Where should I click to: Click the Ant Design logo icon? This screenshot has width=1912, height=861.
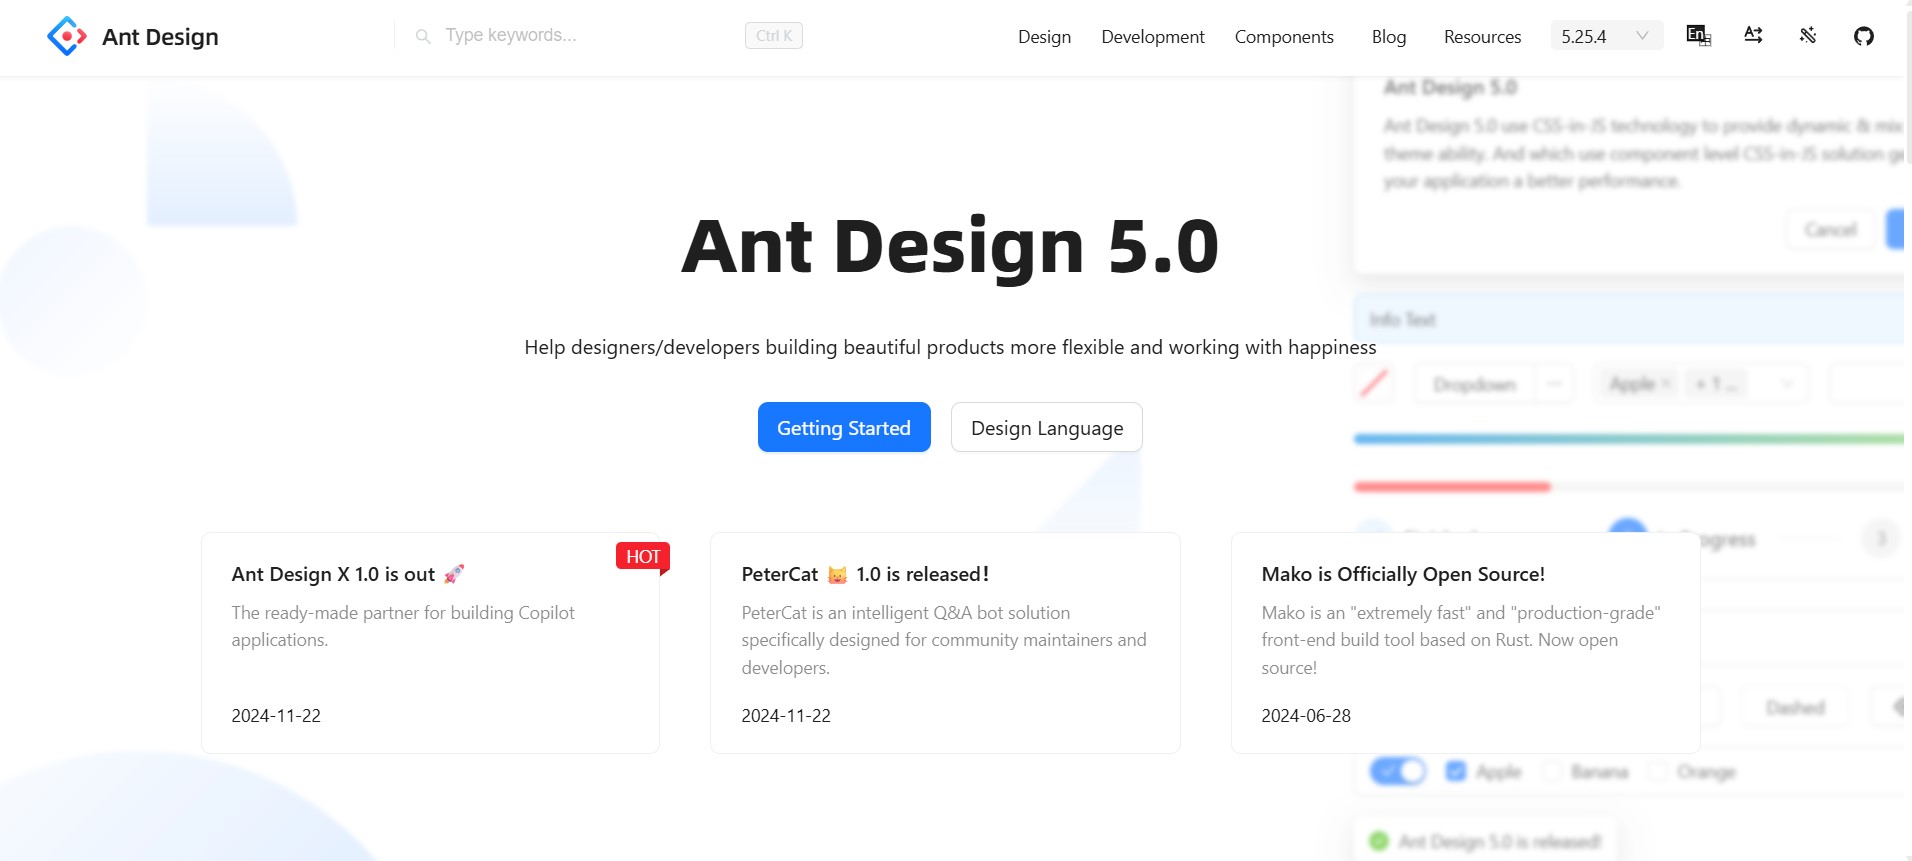click(x=67, y=36)
